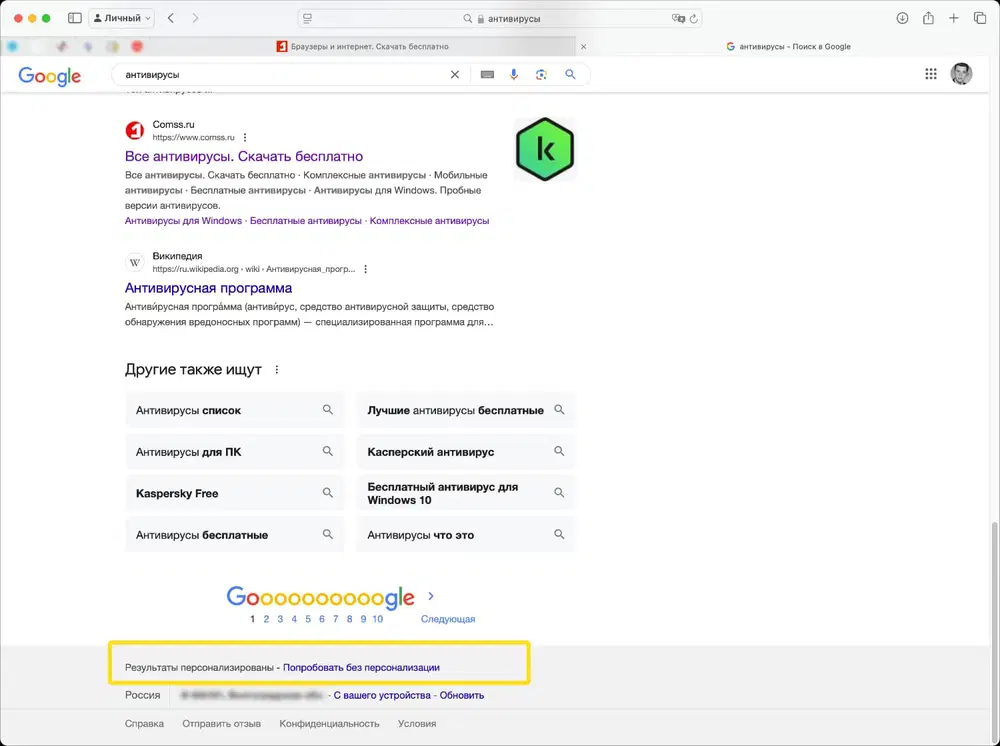Image resolution: width=1000 pixels, height=746 pixels.
Task: Click the translate icon in address bar
Action: 679,18
